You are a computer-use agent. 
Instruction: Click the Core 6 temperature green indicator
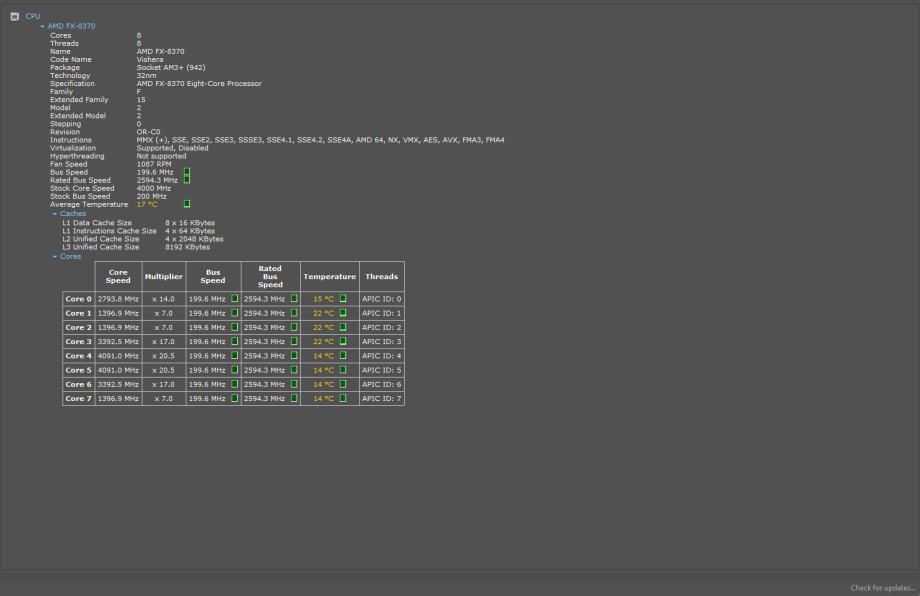click(x=343, y=384)
